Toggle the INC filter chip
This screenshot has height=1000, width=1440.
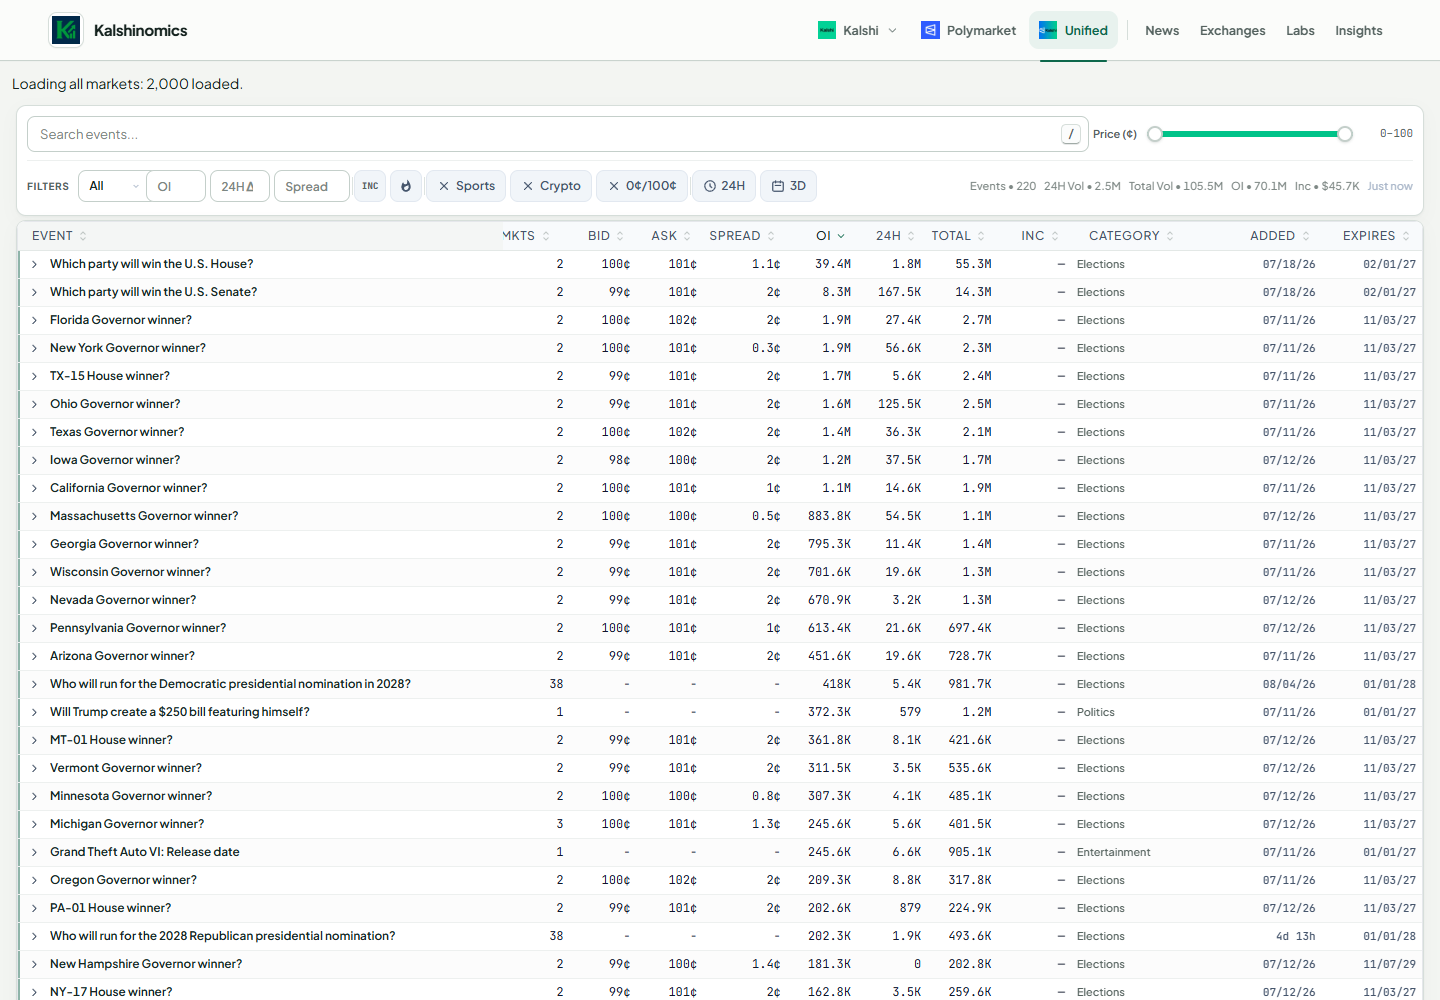tap(370, 186)
